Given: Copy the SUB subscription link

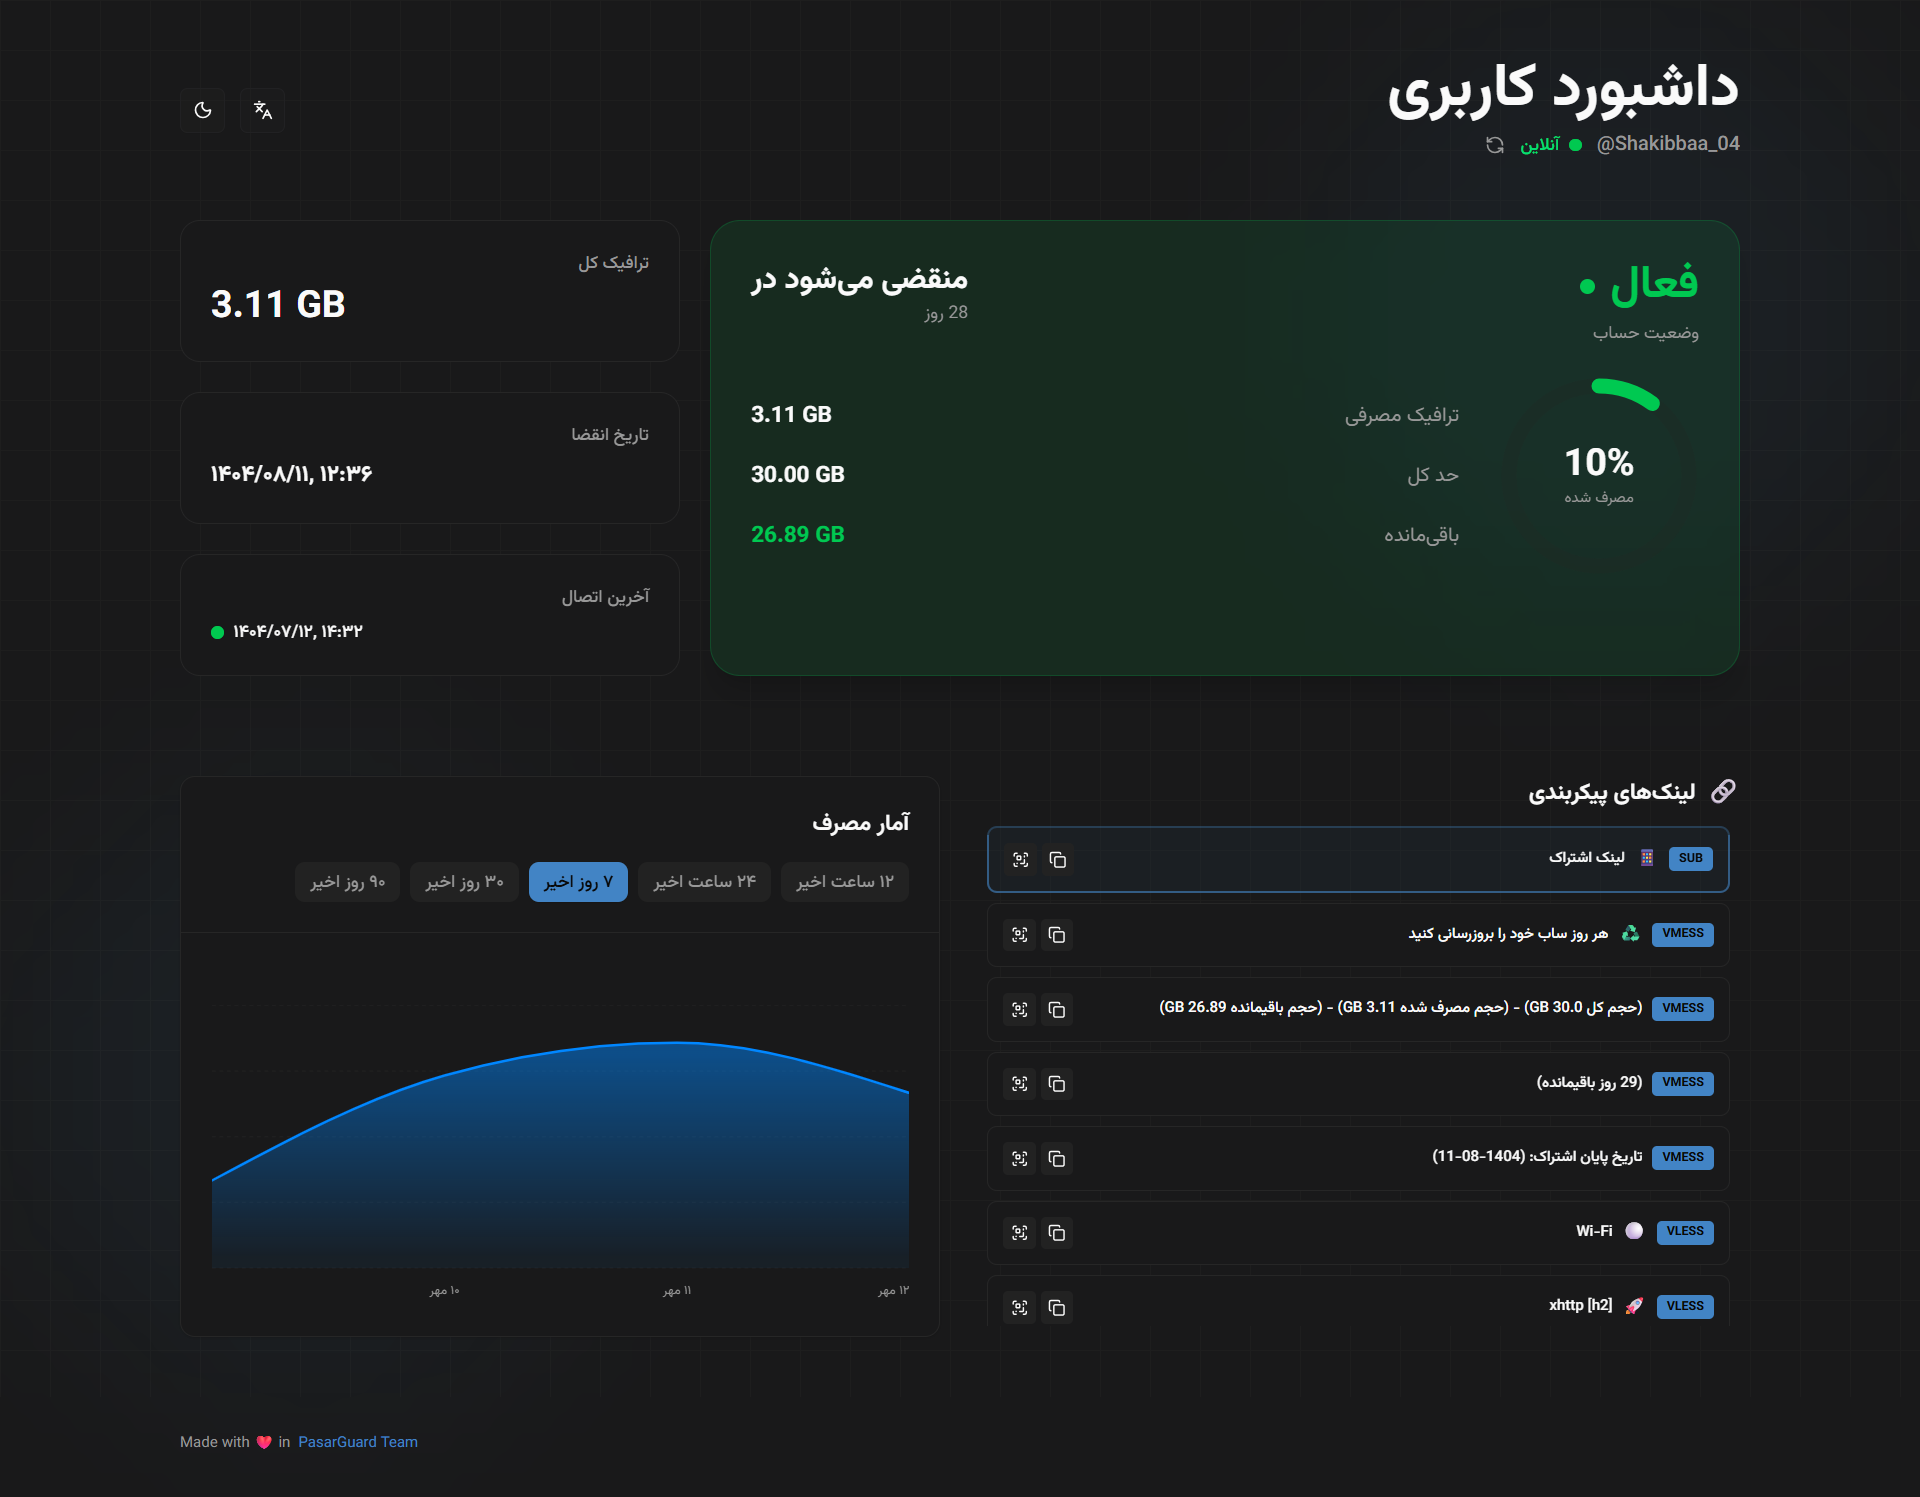Looking at the screenshot, I should [x=1057, y=860].
